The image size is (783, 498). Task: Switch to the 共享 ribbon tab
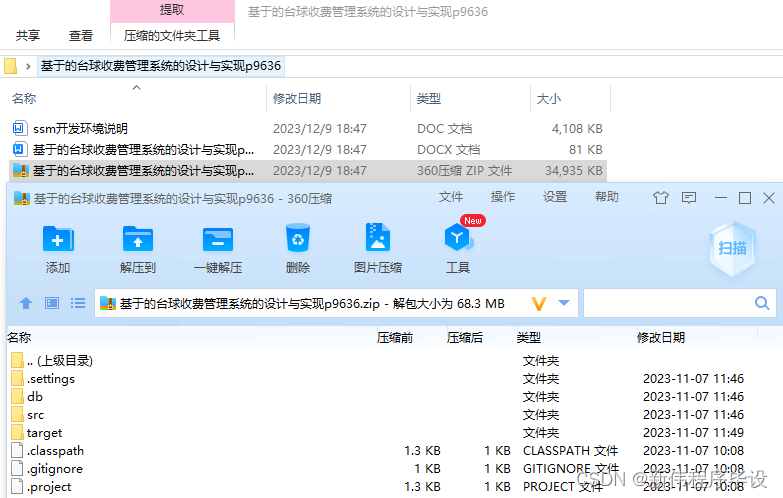28,35
